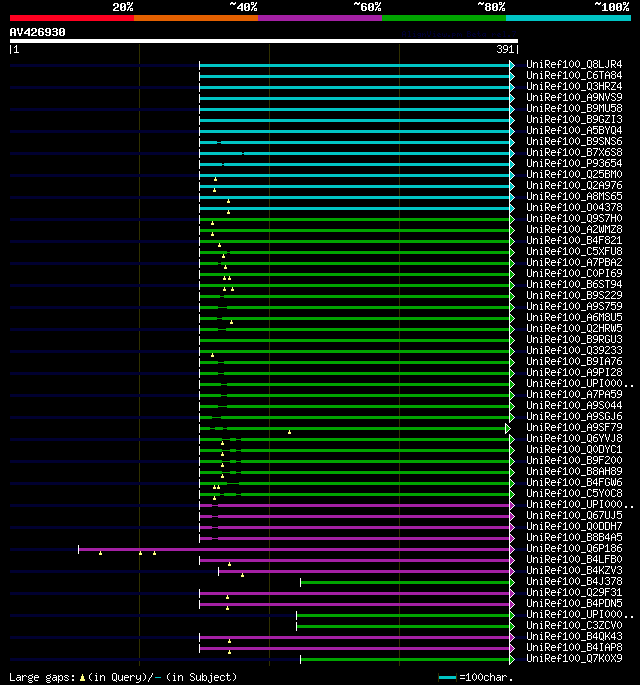640x685 pixels.
Task: Select hit label UniRef100_Q29F31
Action: coord(574,592)
